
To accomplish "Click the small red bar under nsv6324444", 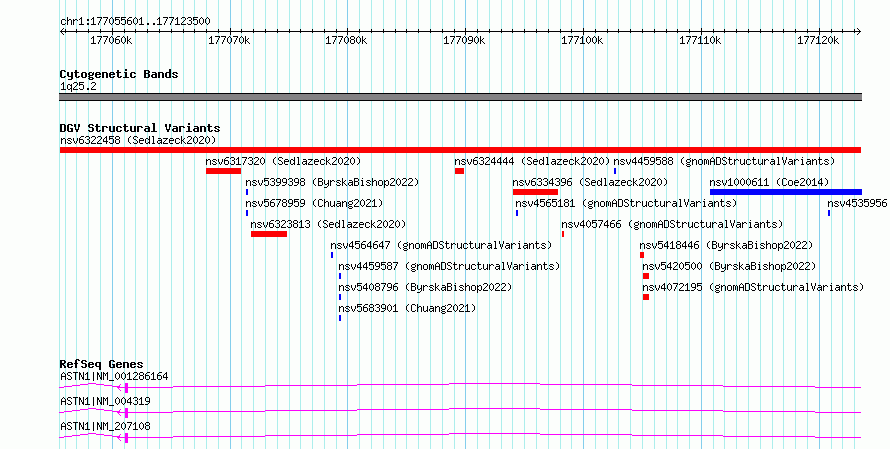I will 459,171.
